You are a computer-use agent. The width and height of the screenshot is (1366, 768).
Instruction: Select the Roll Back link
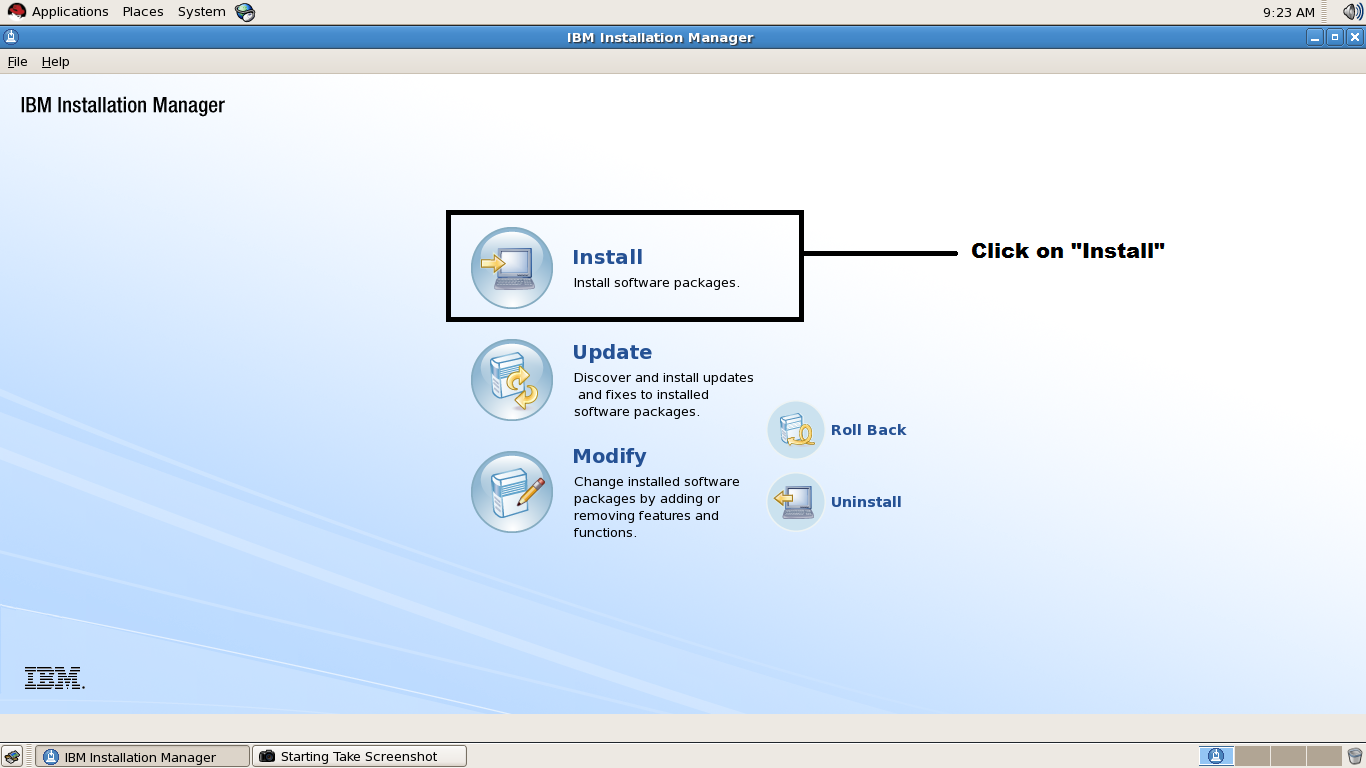coord(868,430)
